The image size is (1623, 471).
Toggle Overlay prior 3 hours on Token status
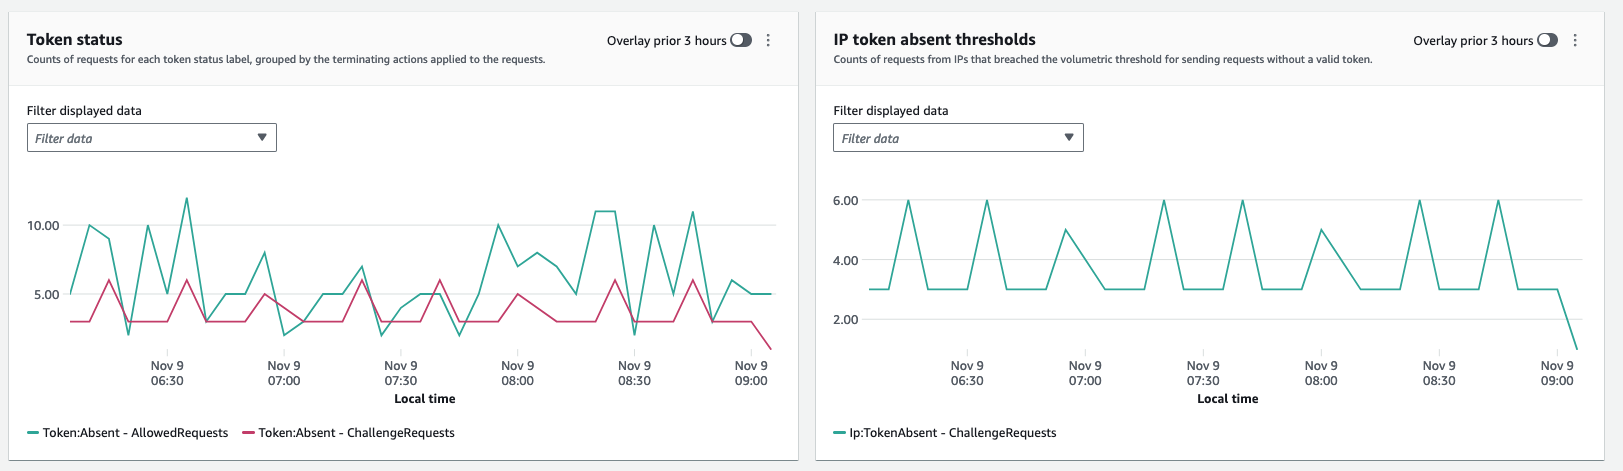click(741, 40)
